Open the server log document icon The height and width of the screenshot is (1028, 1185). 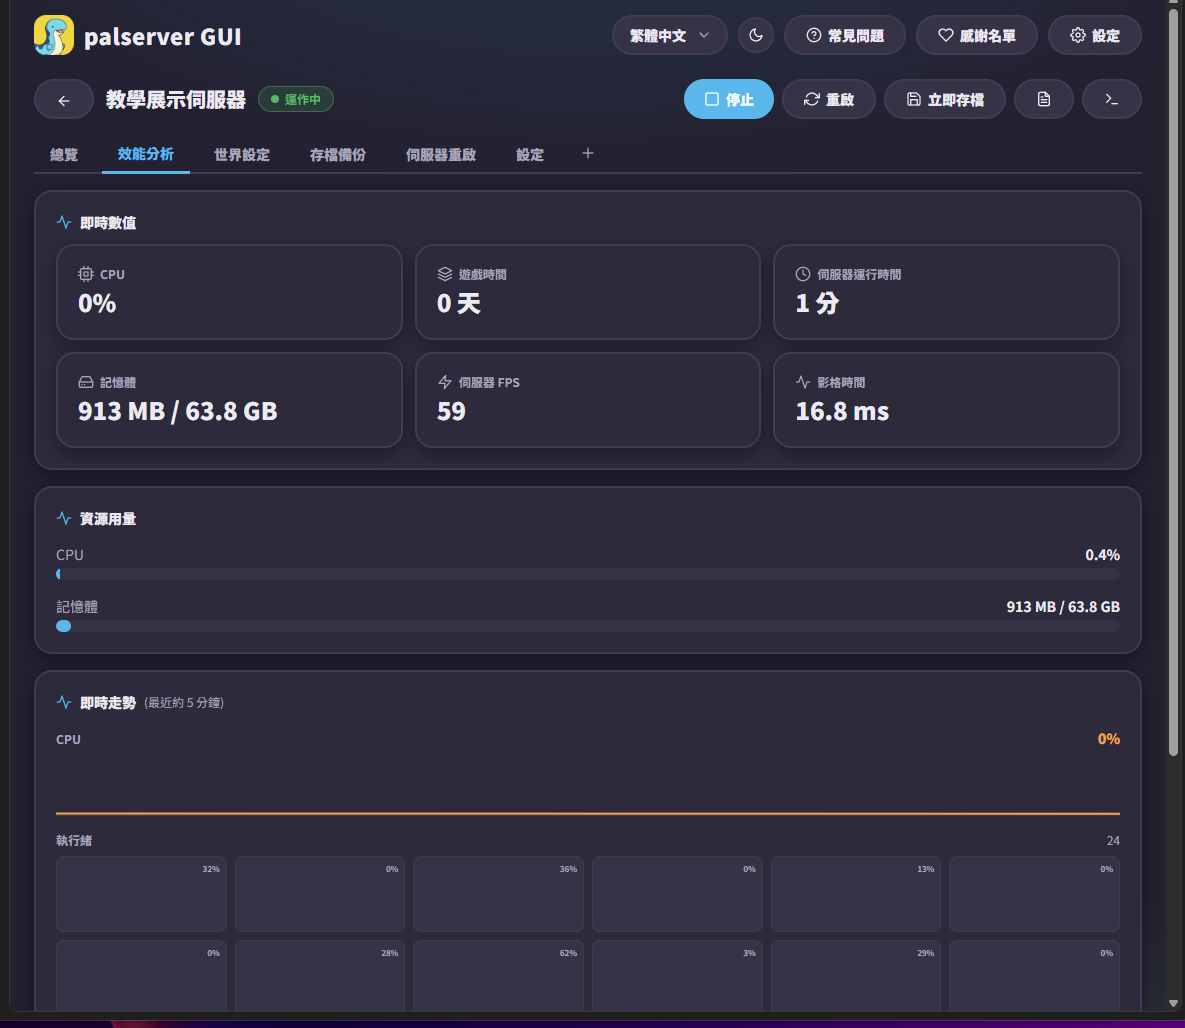click(x=1044, y=100)
